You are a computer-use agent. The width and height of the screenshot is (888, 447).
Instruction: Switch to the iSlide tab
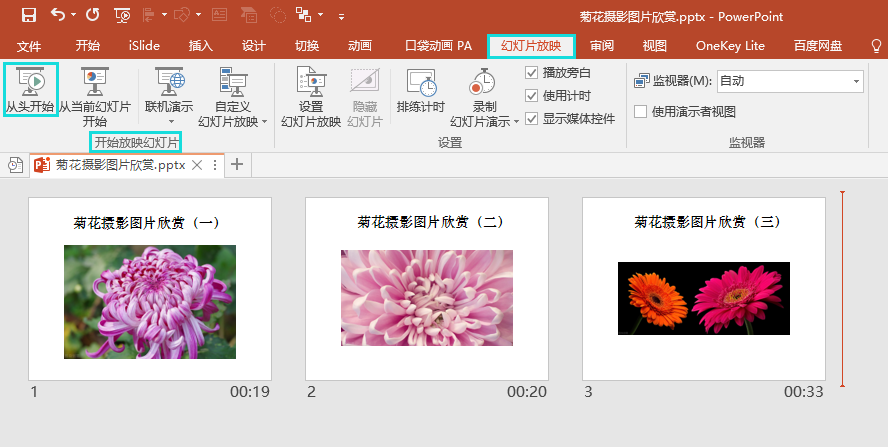pos(144,46)
